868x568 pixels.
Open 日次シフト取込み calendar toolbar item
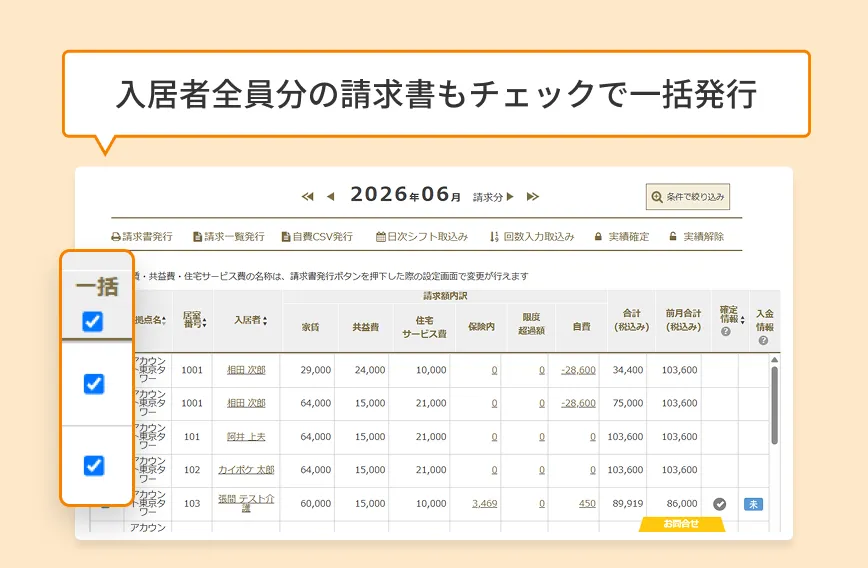click(x=422, y=236)
